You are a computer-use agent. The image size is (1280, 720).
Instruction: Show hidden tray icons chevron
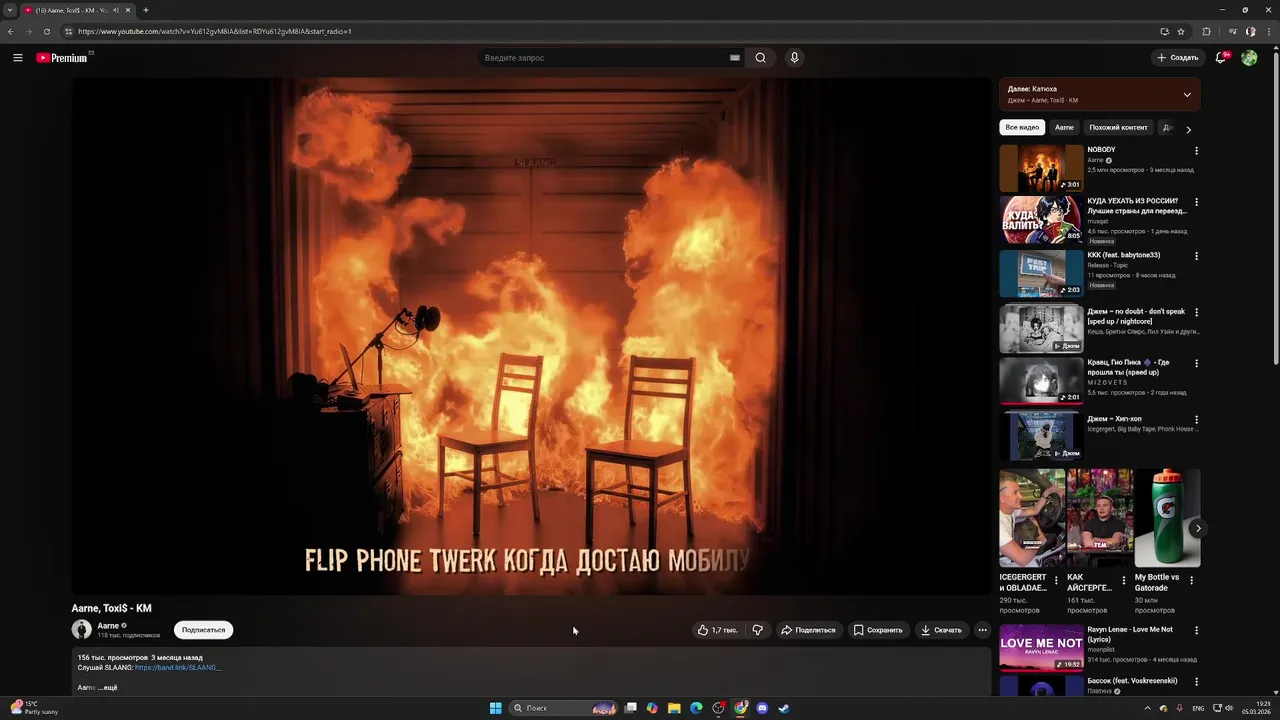point(1147,708)
